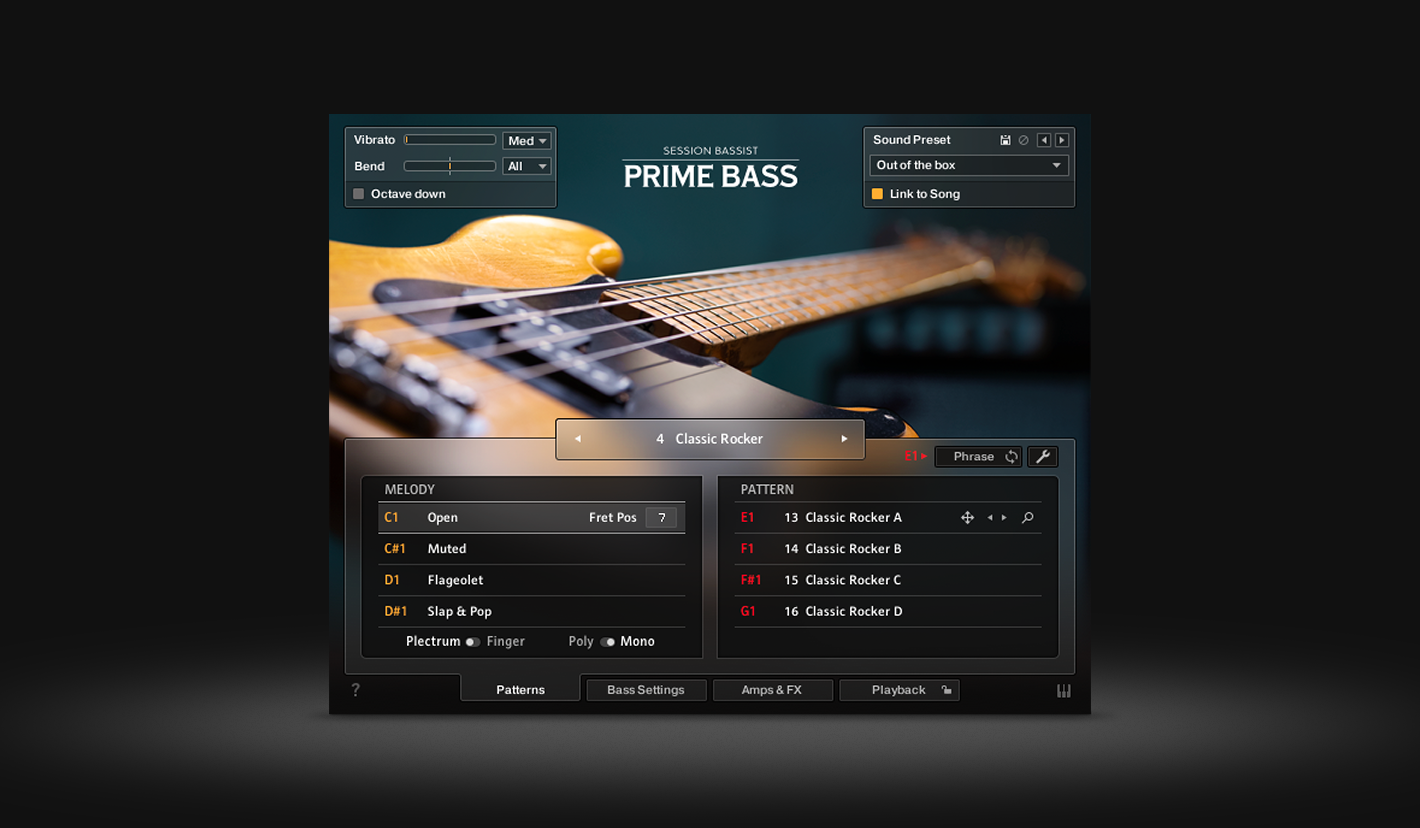
Task: Click the drag-pattern move icon on Classic Rocker A
Action: (967, 518)
